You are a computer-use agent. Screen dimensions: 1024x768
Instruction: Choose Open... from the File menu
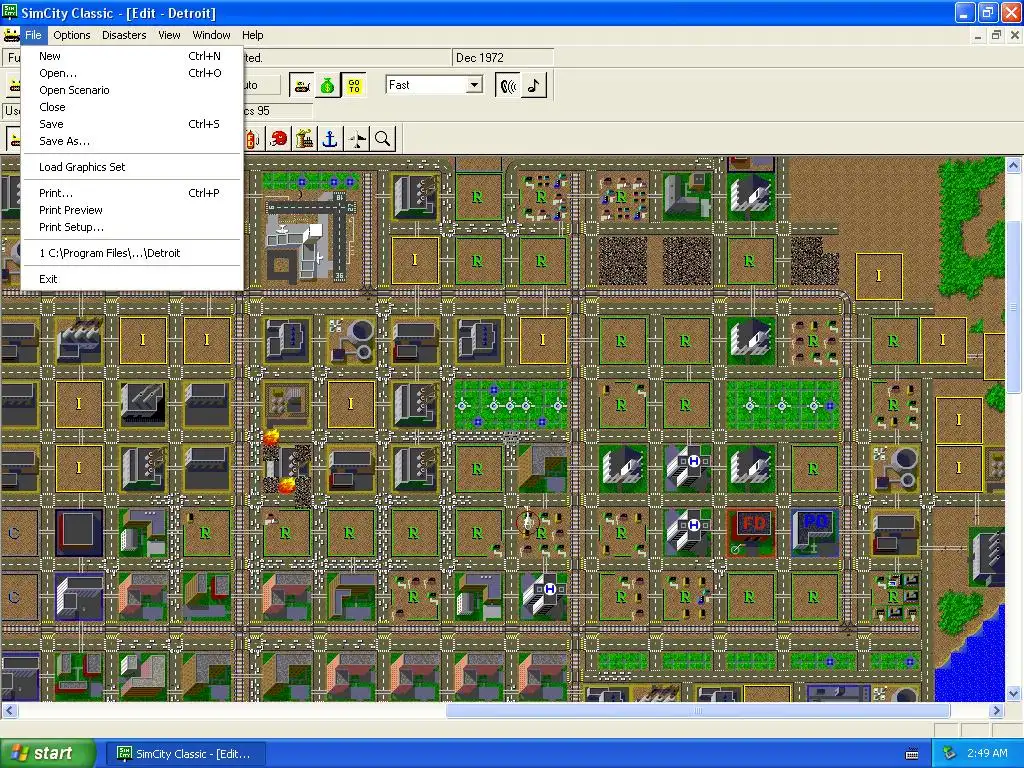tap(132, 73)
